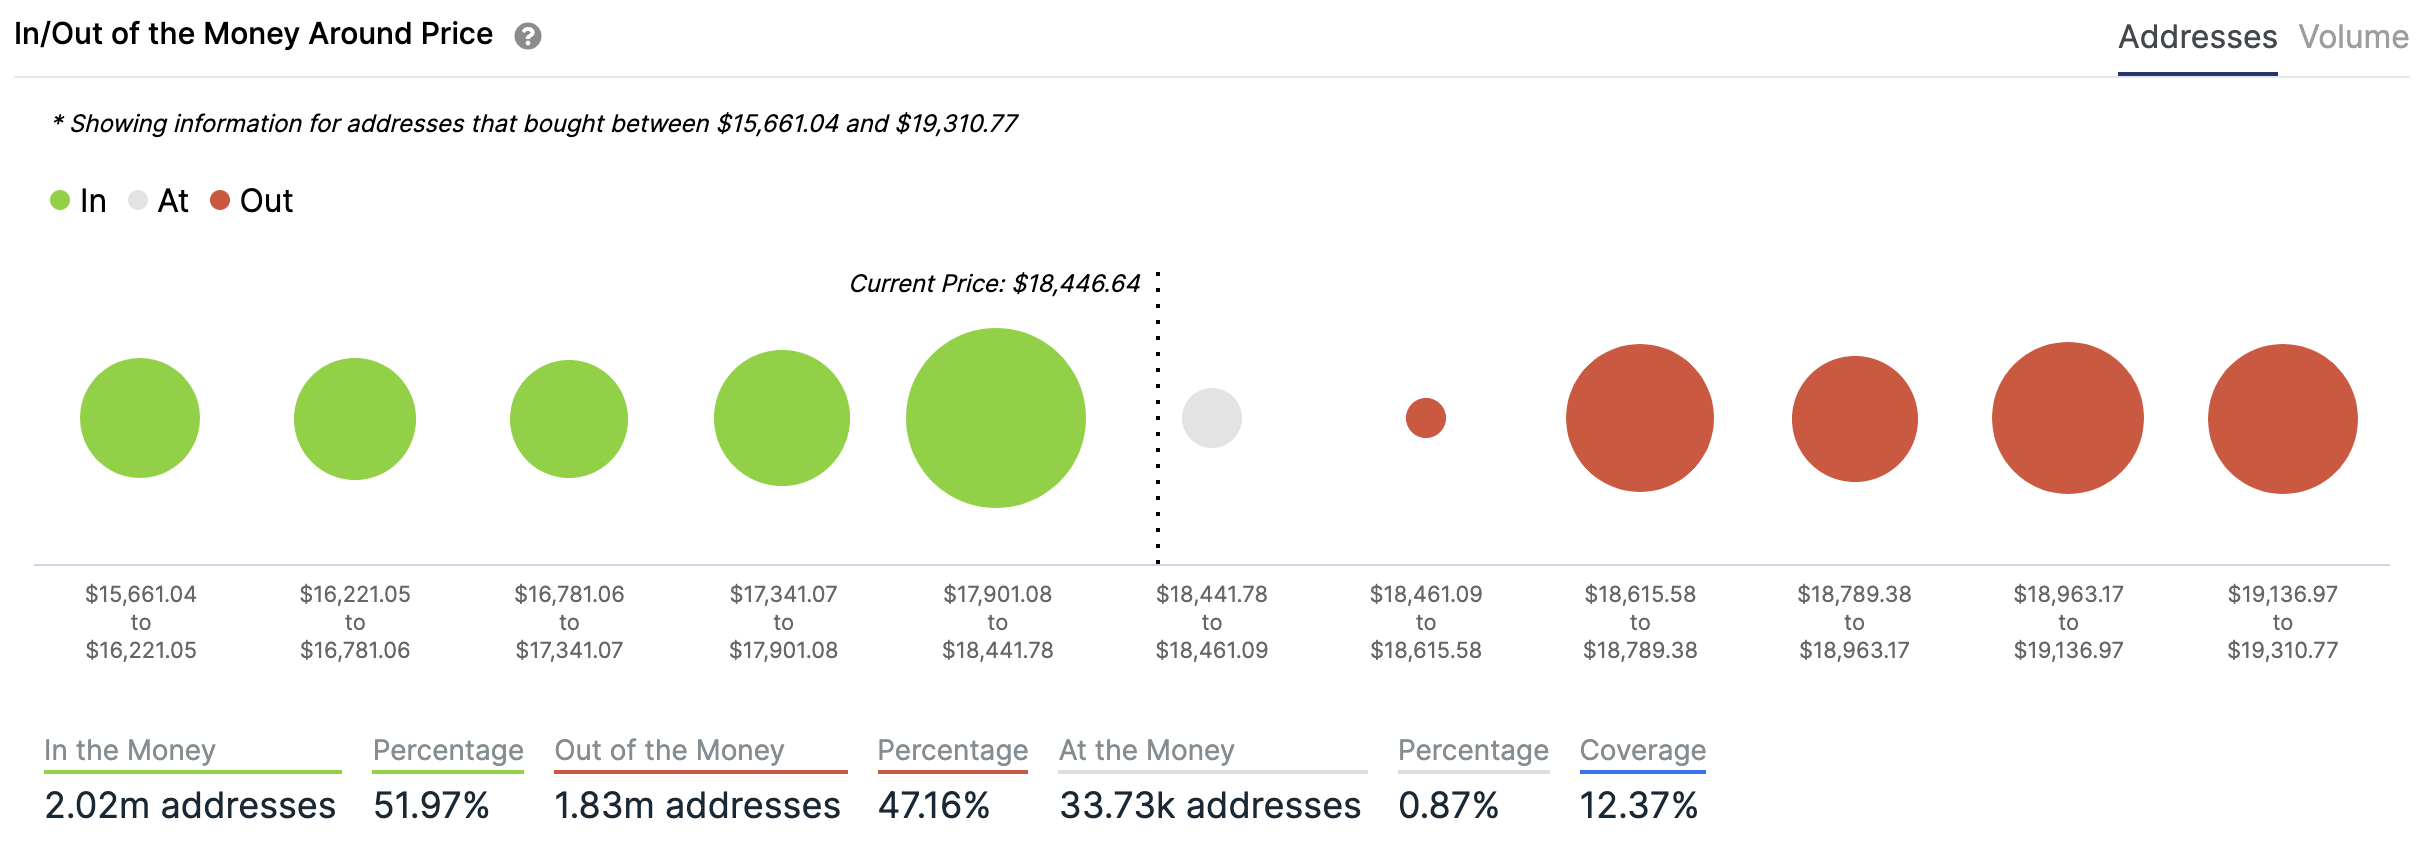
Task: Click the smallest red bubble at $18,461.09
Action: (1426, 418)
